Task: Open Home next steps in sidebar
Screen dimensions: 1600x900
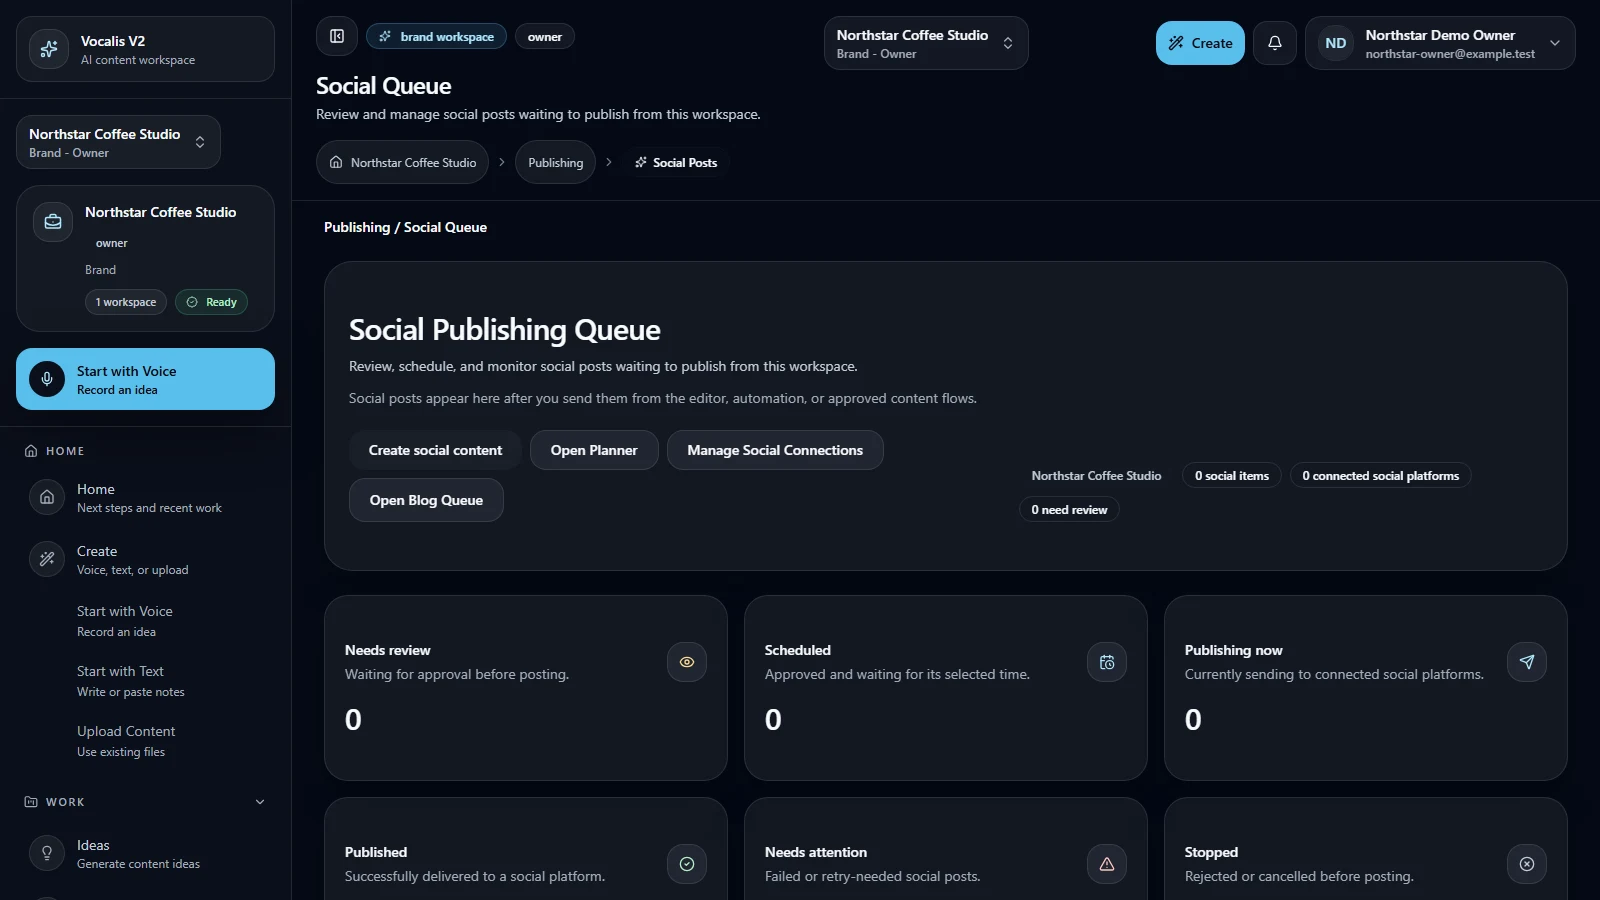Action: point(145,497)
